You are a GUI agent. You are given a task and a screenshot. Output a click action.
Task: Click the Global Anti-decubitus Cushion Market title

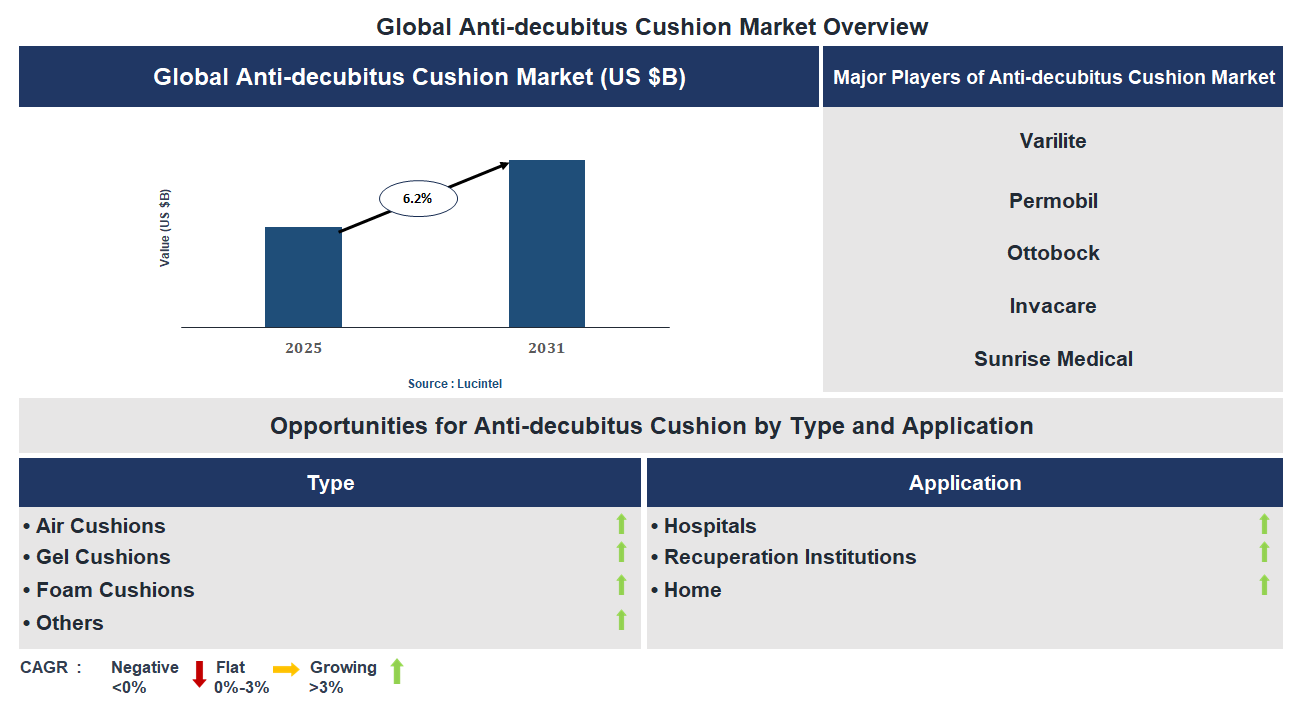tap(417, 76)
